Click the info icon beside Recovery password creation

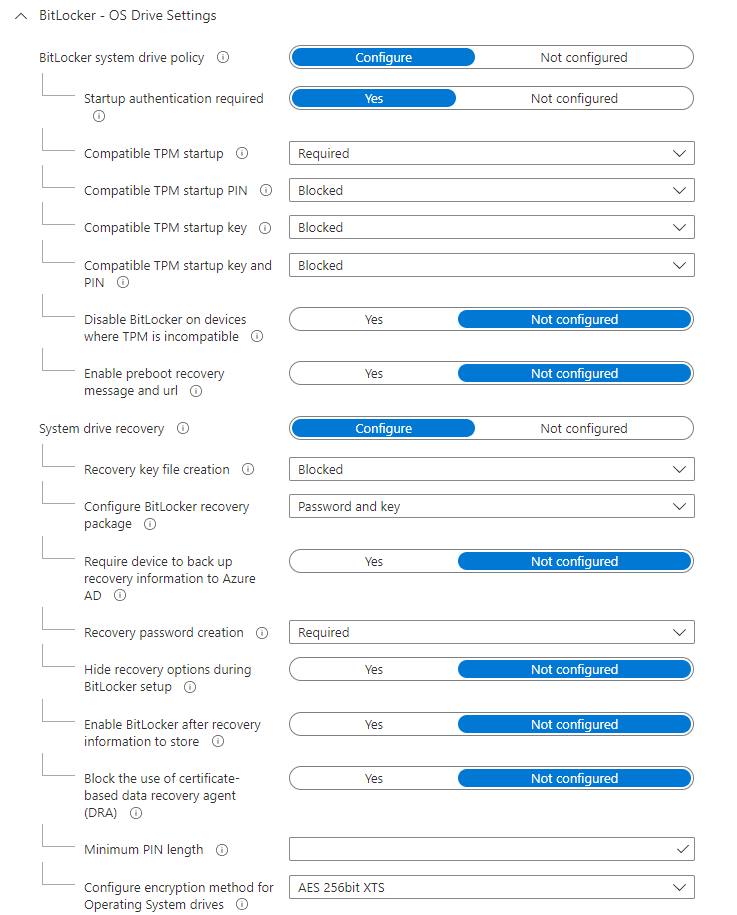(x=261, y=632)
